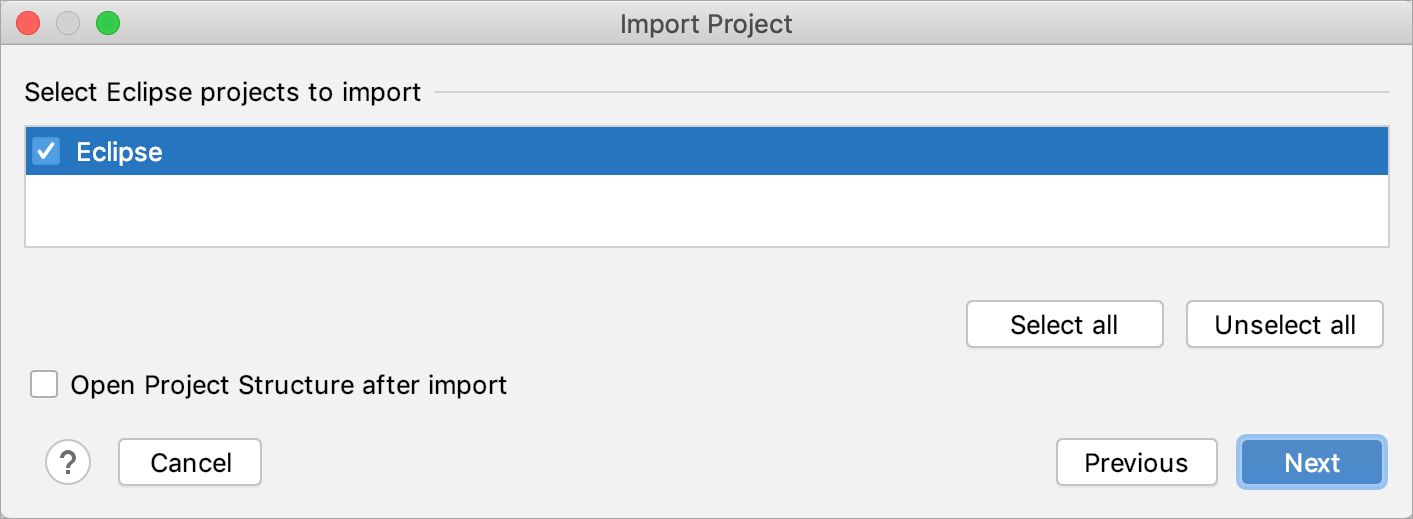Image resolution: width=1413 pixels, height=519 pixels.
Task: Maximize the dialog with the green button
Action: [x=107, y=22]
